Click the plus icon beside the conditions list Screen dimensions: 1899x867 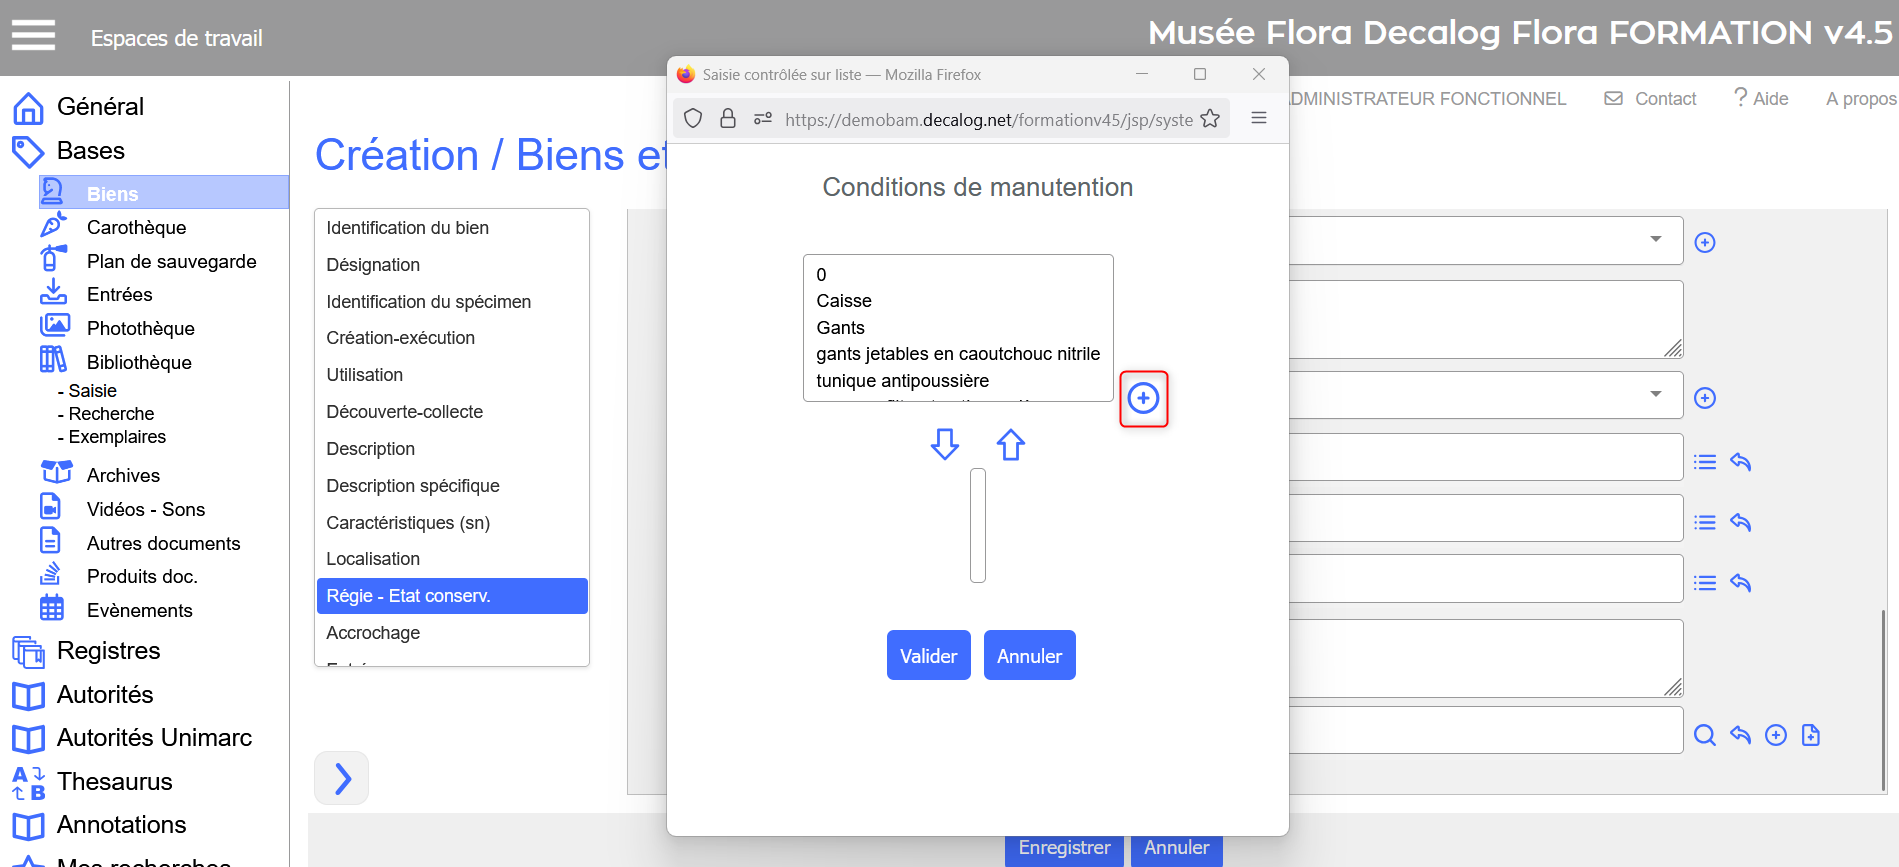coord(1143,399)
